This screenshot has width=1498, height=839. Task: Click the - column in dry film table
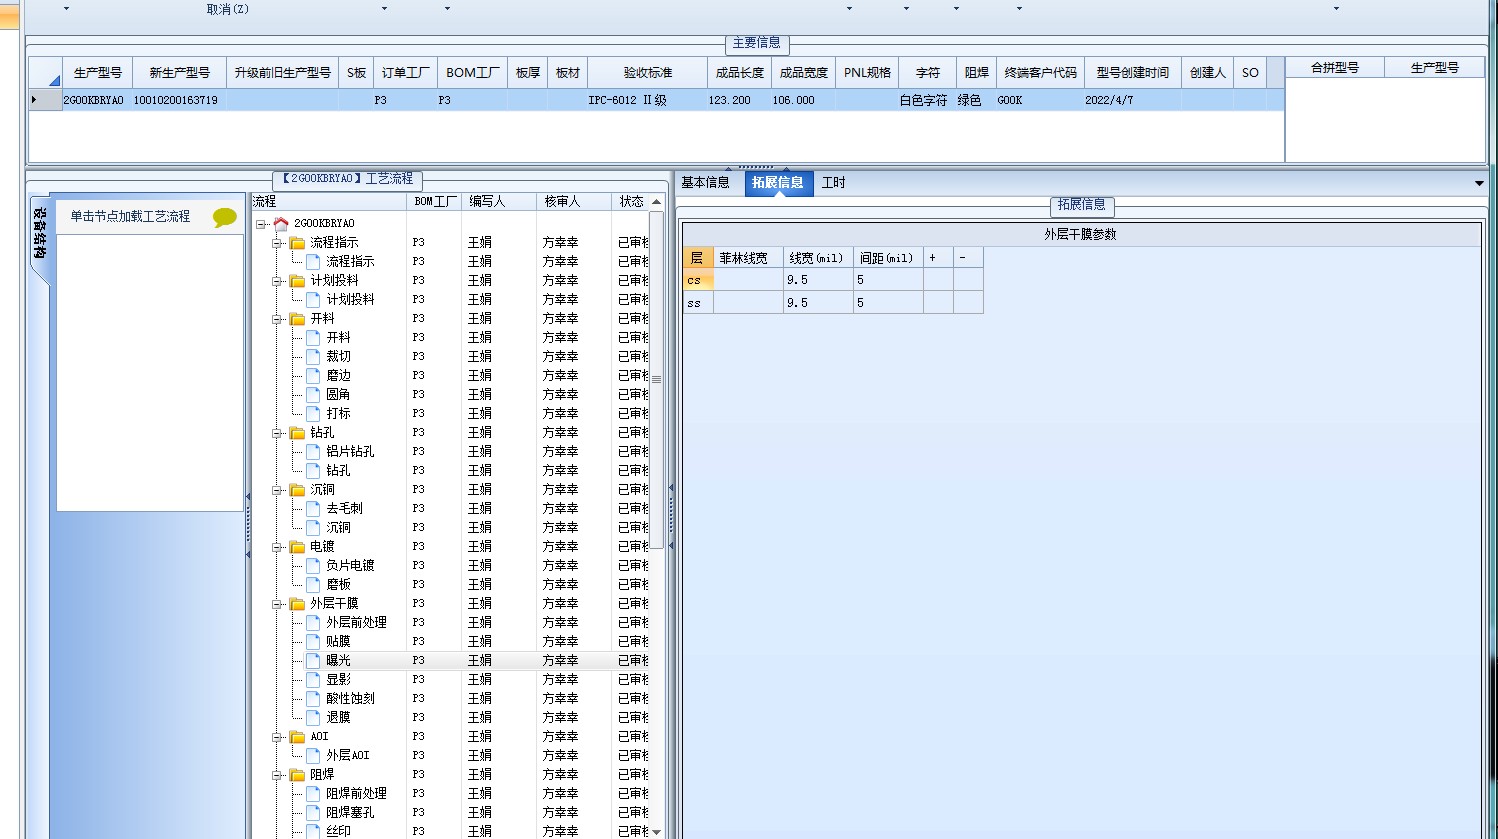[968, 258]
